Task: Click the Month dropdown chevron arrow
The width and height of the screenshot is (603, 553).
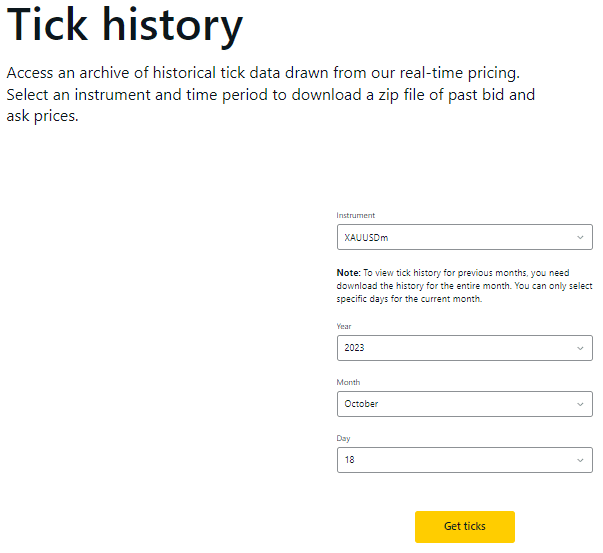Action: 580,404
